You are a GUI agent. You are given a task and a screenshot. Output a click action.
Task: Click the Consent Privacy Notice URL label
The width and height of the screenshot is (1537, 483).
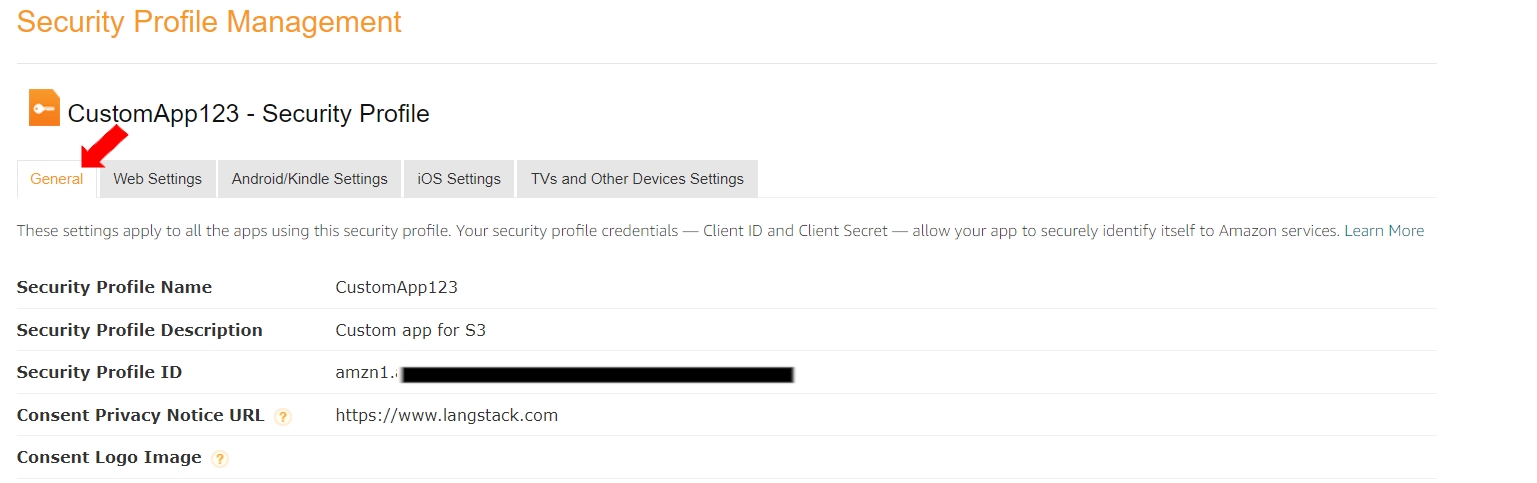pyautogui.click(x=140, y=415)
